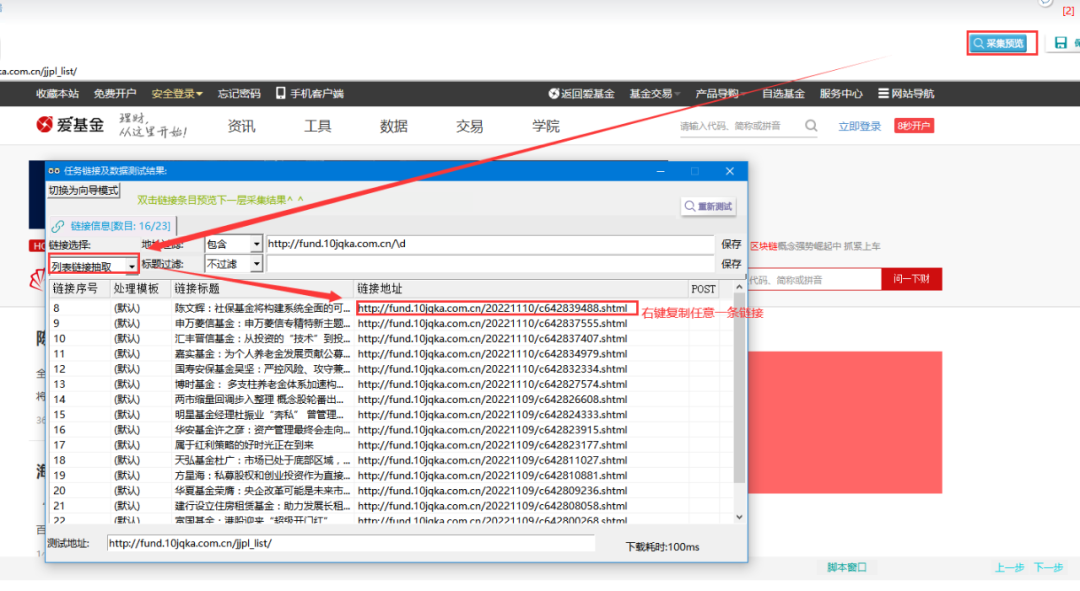Click the 测试地址 URL field

[351, 543]
